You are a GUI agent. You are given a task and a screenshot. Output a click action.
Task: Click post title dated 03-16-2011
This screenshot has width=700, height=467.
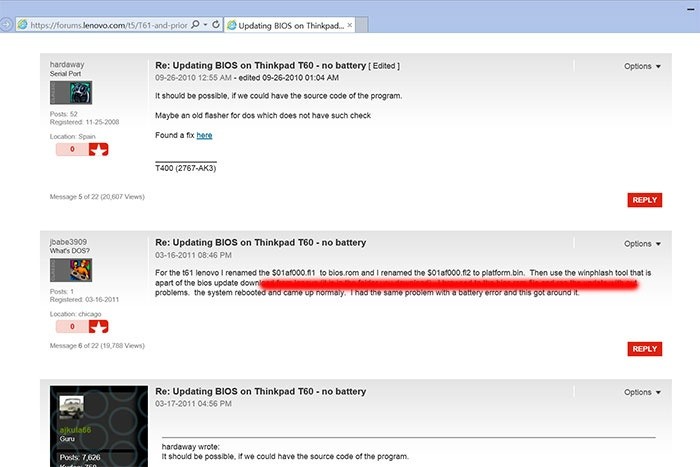tap(260, 242)
